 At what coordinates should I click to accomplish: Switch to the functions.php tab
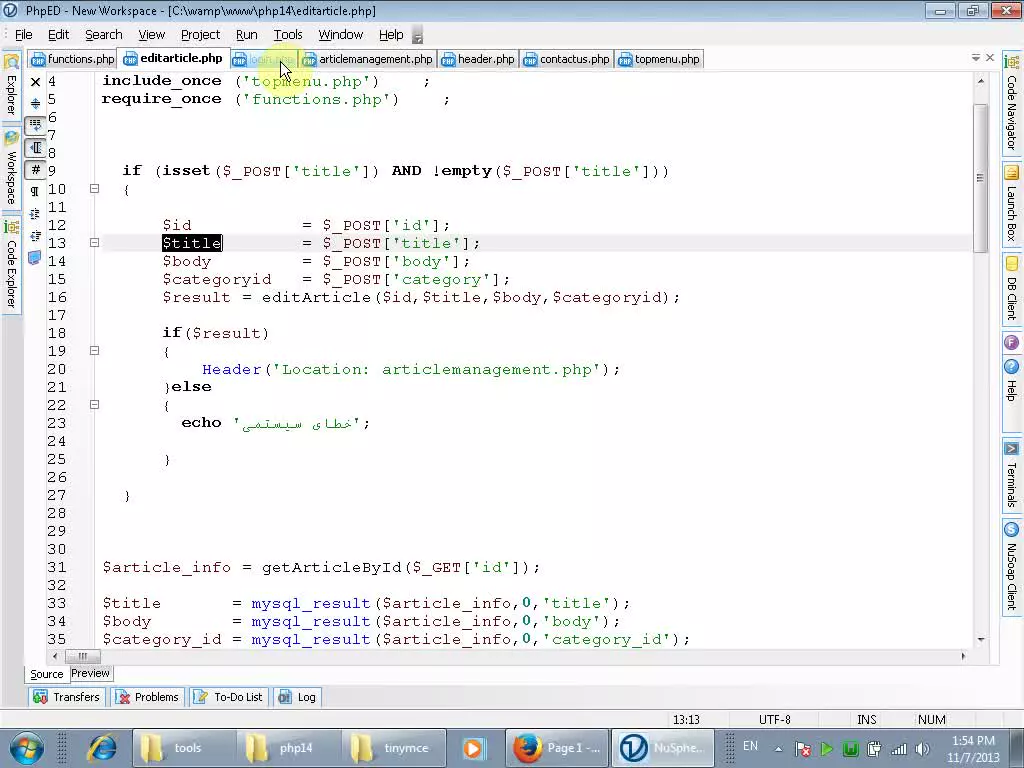(72, 59)
